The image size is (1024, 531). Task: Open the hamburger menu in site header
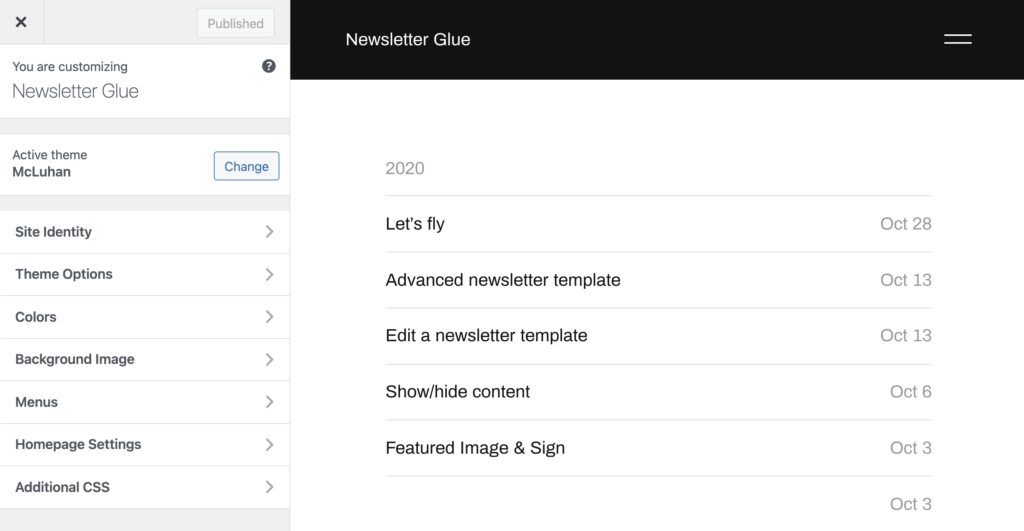(957, 39)
